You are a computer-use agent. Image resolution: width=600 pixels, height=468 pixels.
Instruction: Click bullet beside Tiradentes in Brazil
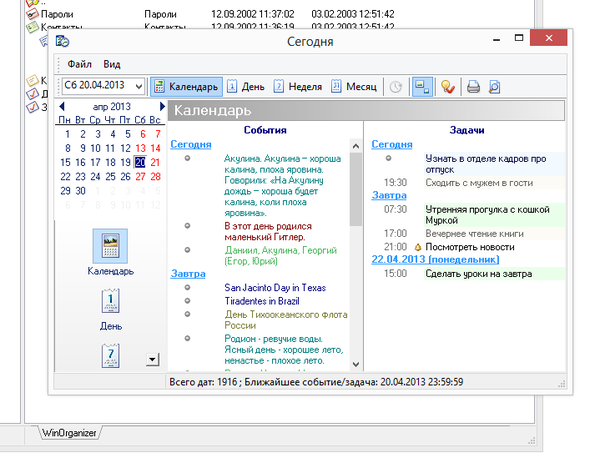(188, 301)
